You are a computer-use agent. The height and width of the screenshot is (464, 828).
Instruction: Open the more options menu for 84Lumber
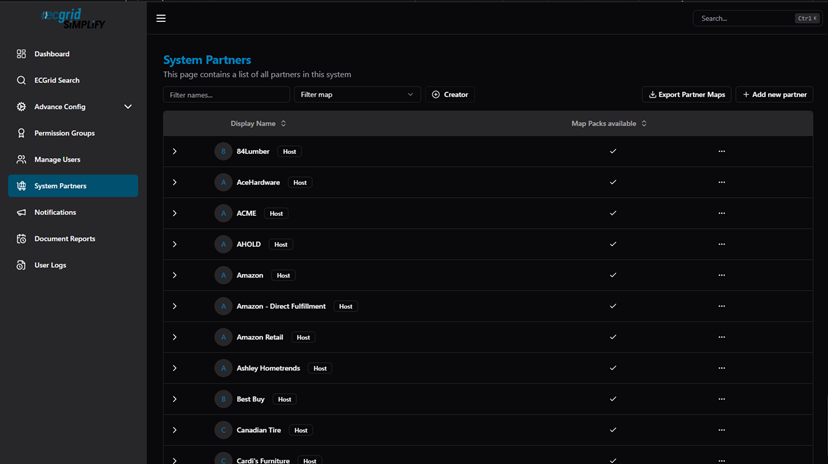pyautogui.click(x=722, y=151)
